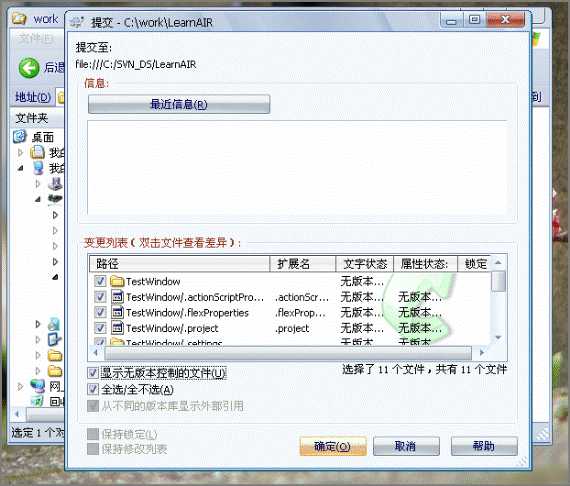Click the change list vertical scrollbar thumb
The height and width of the screenshot is (486, 570).
[x=498, y=281]
